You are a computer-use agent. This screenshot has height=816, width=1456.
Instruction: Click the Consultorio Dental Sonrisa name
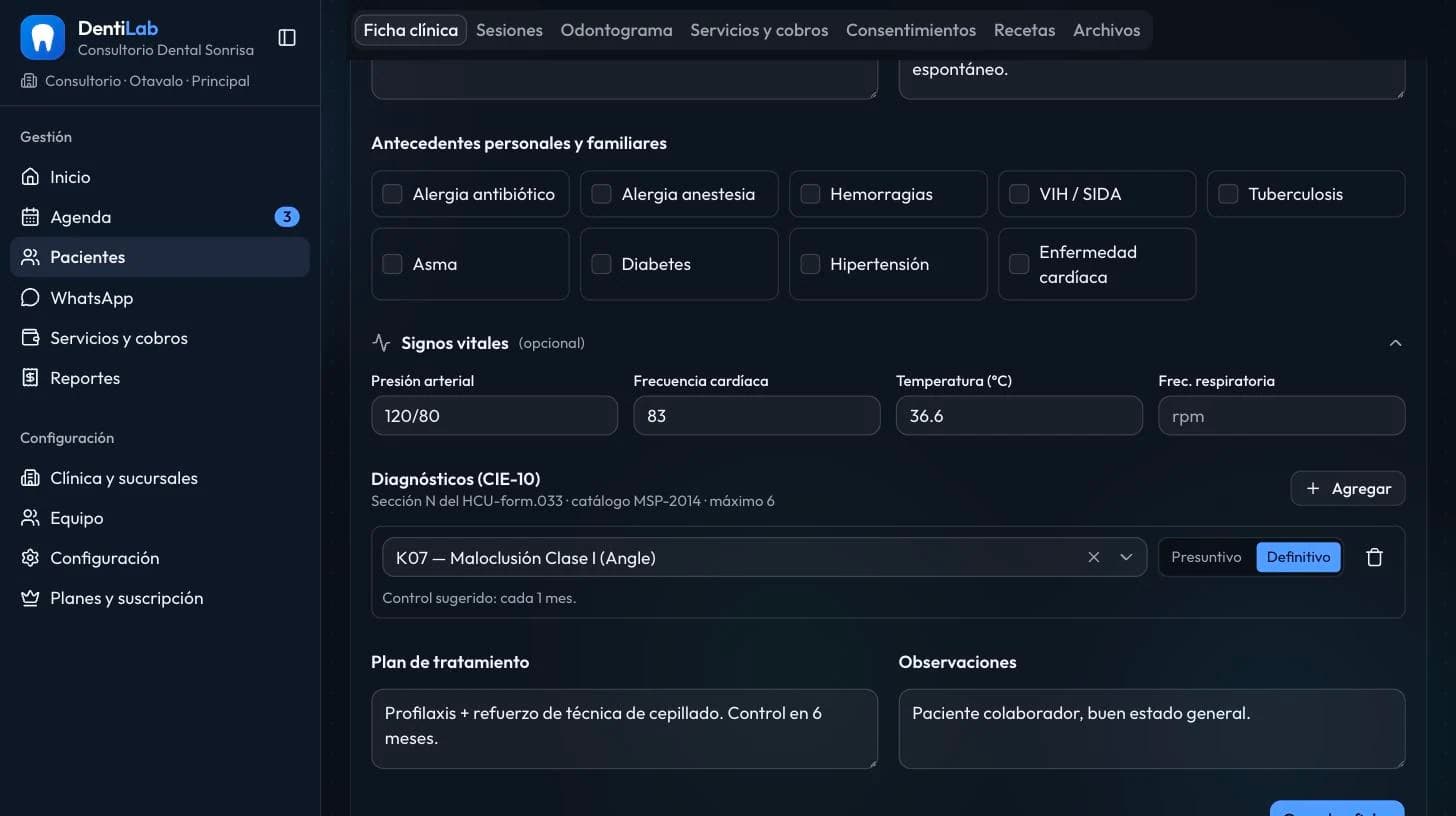(166, 50)
